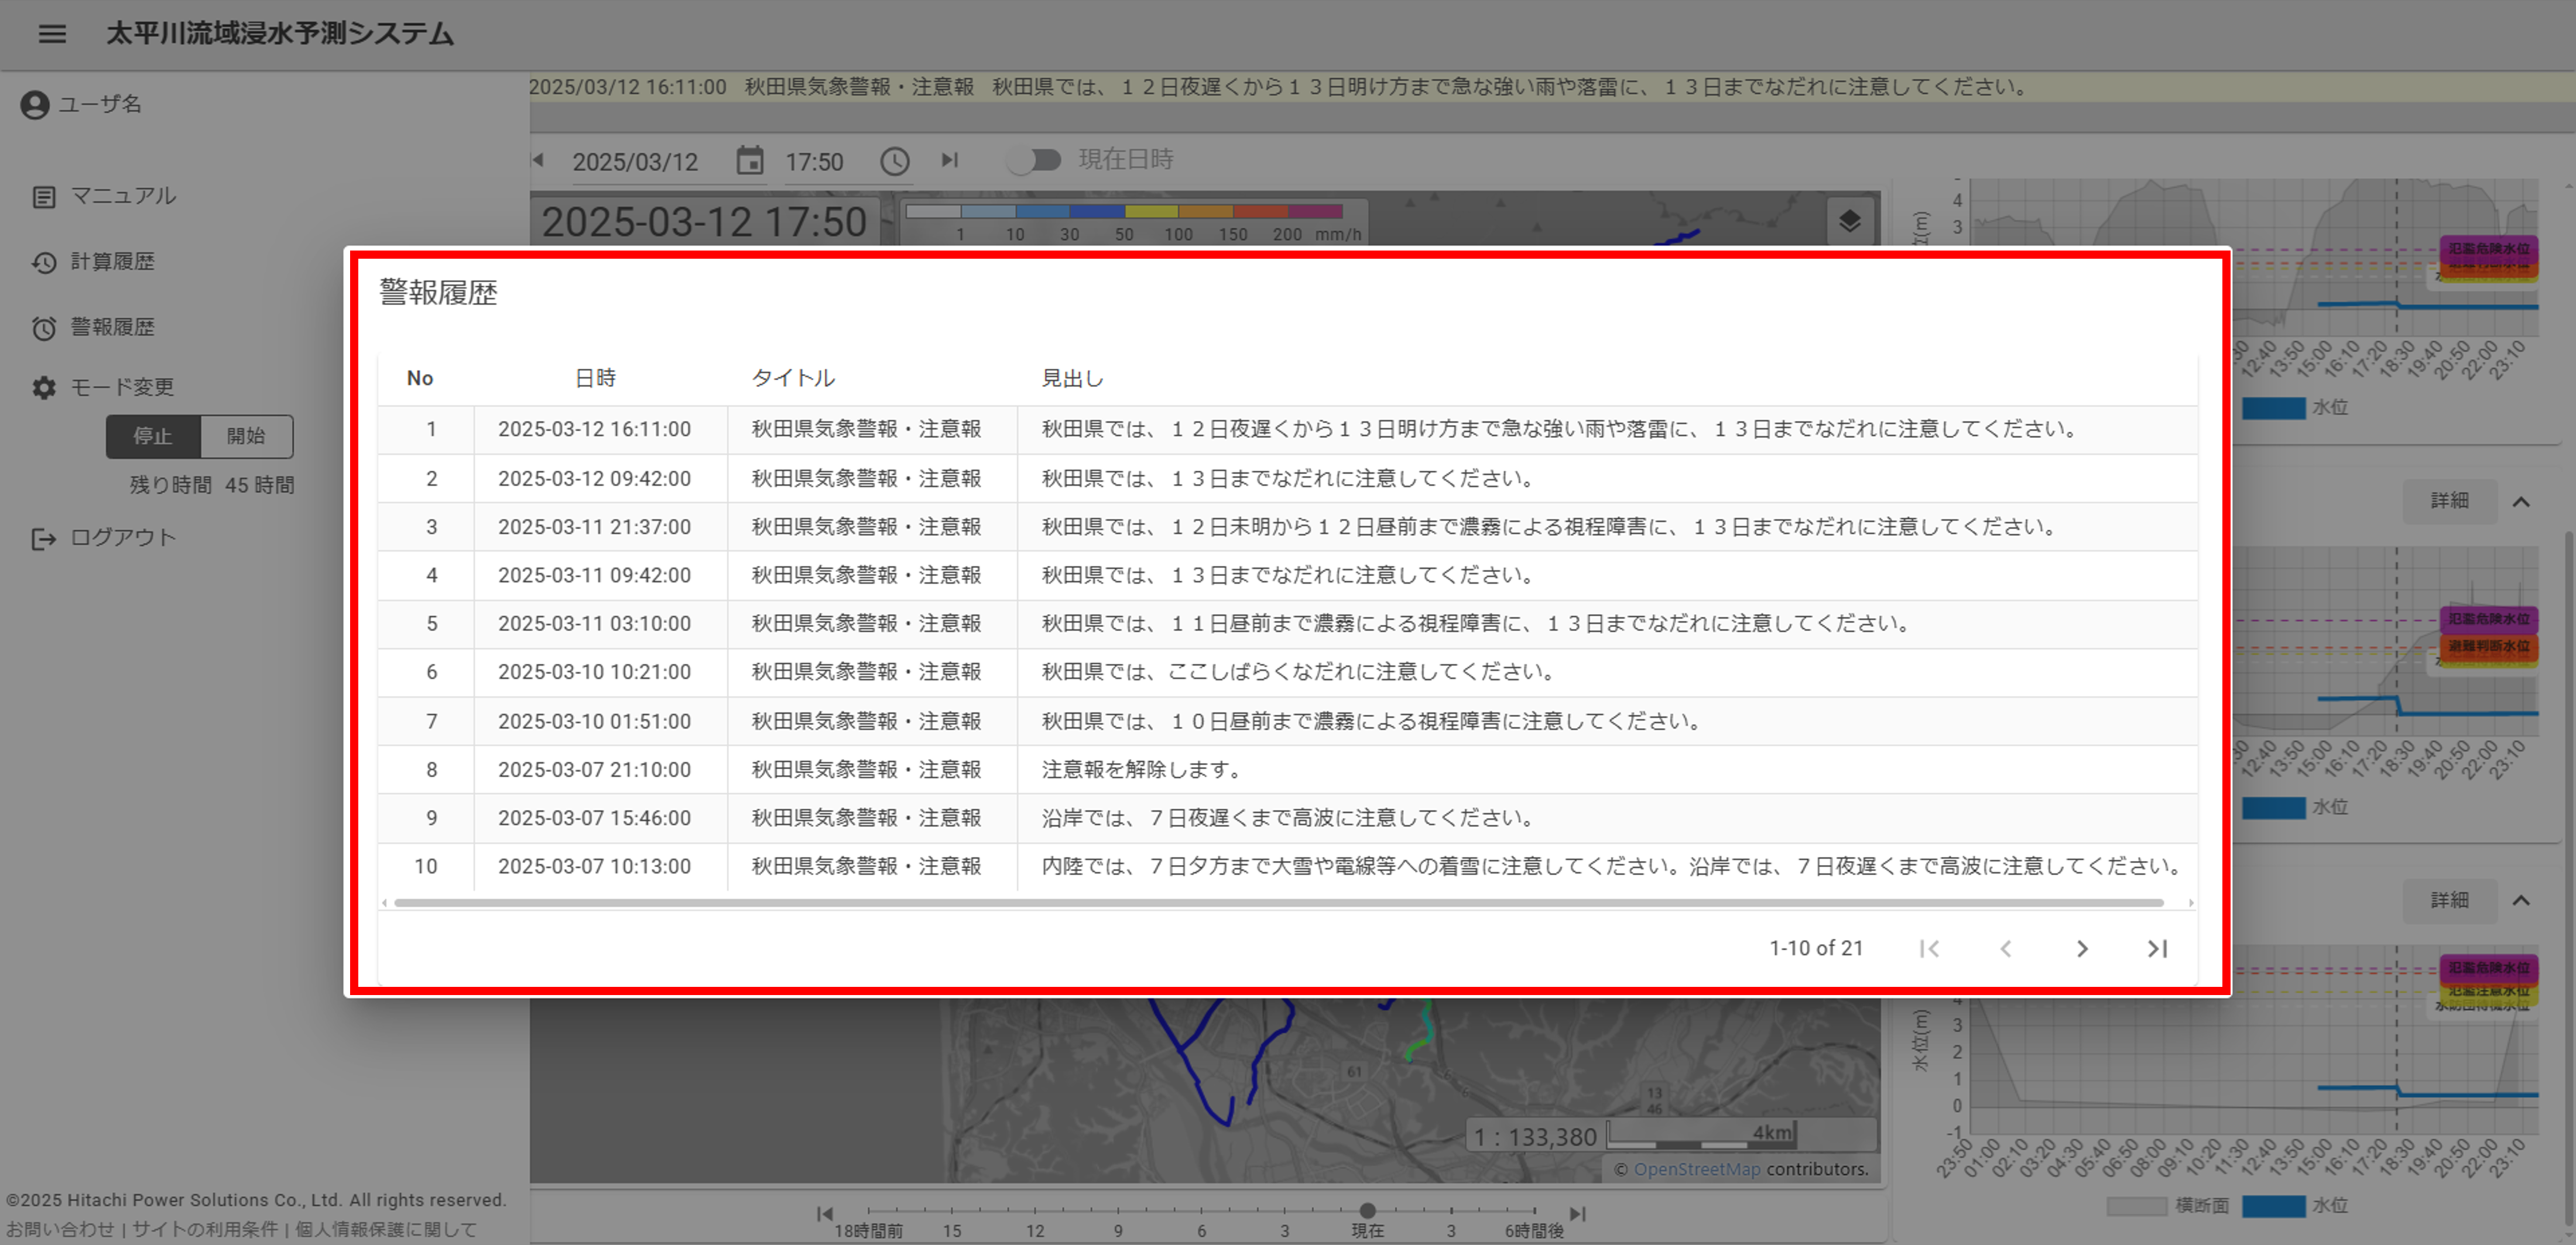Go to next page of alert history
This screenshot has width=2576, height=1245.
[2081, 948]
